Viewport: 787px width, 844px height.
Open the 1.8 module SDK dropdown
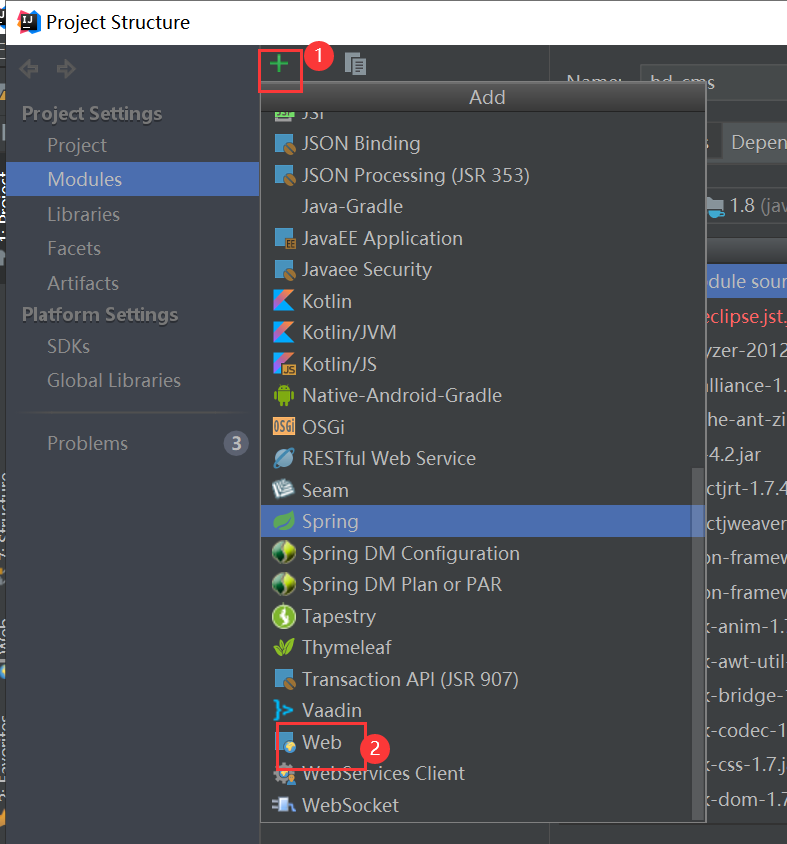(746, 206)
